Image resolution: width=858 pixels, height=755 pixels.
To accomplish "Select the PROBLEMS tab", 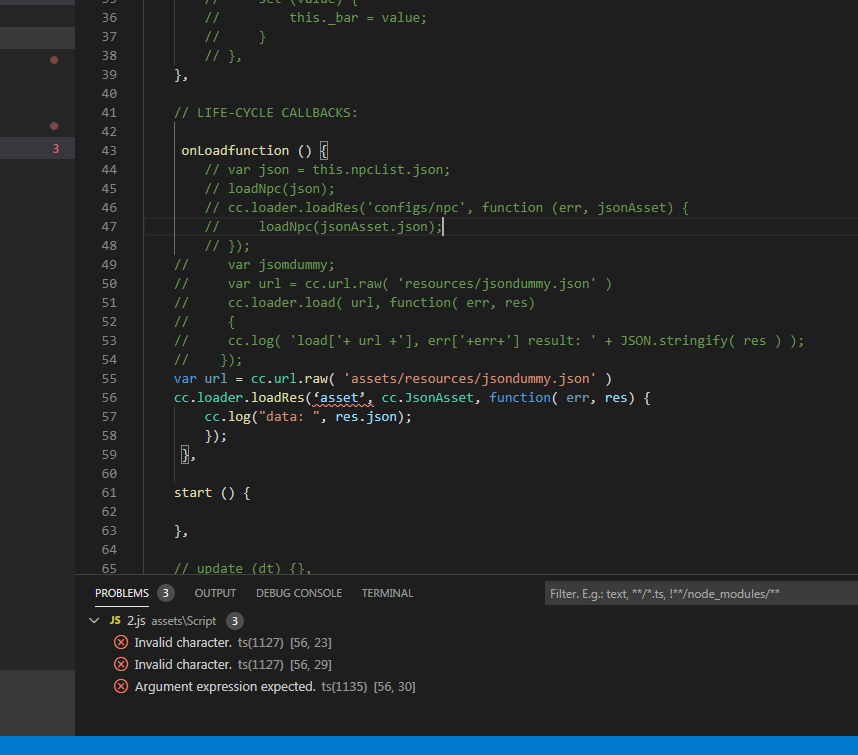I will (x=121, y=593).
